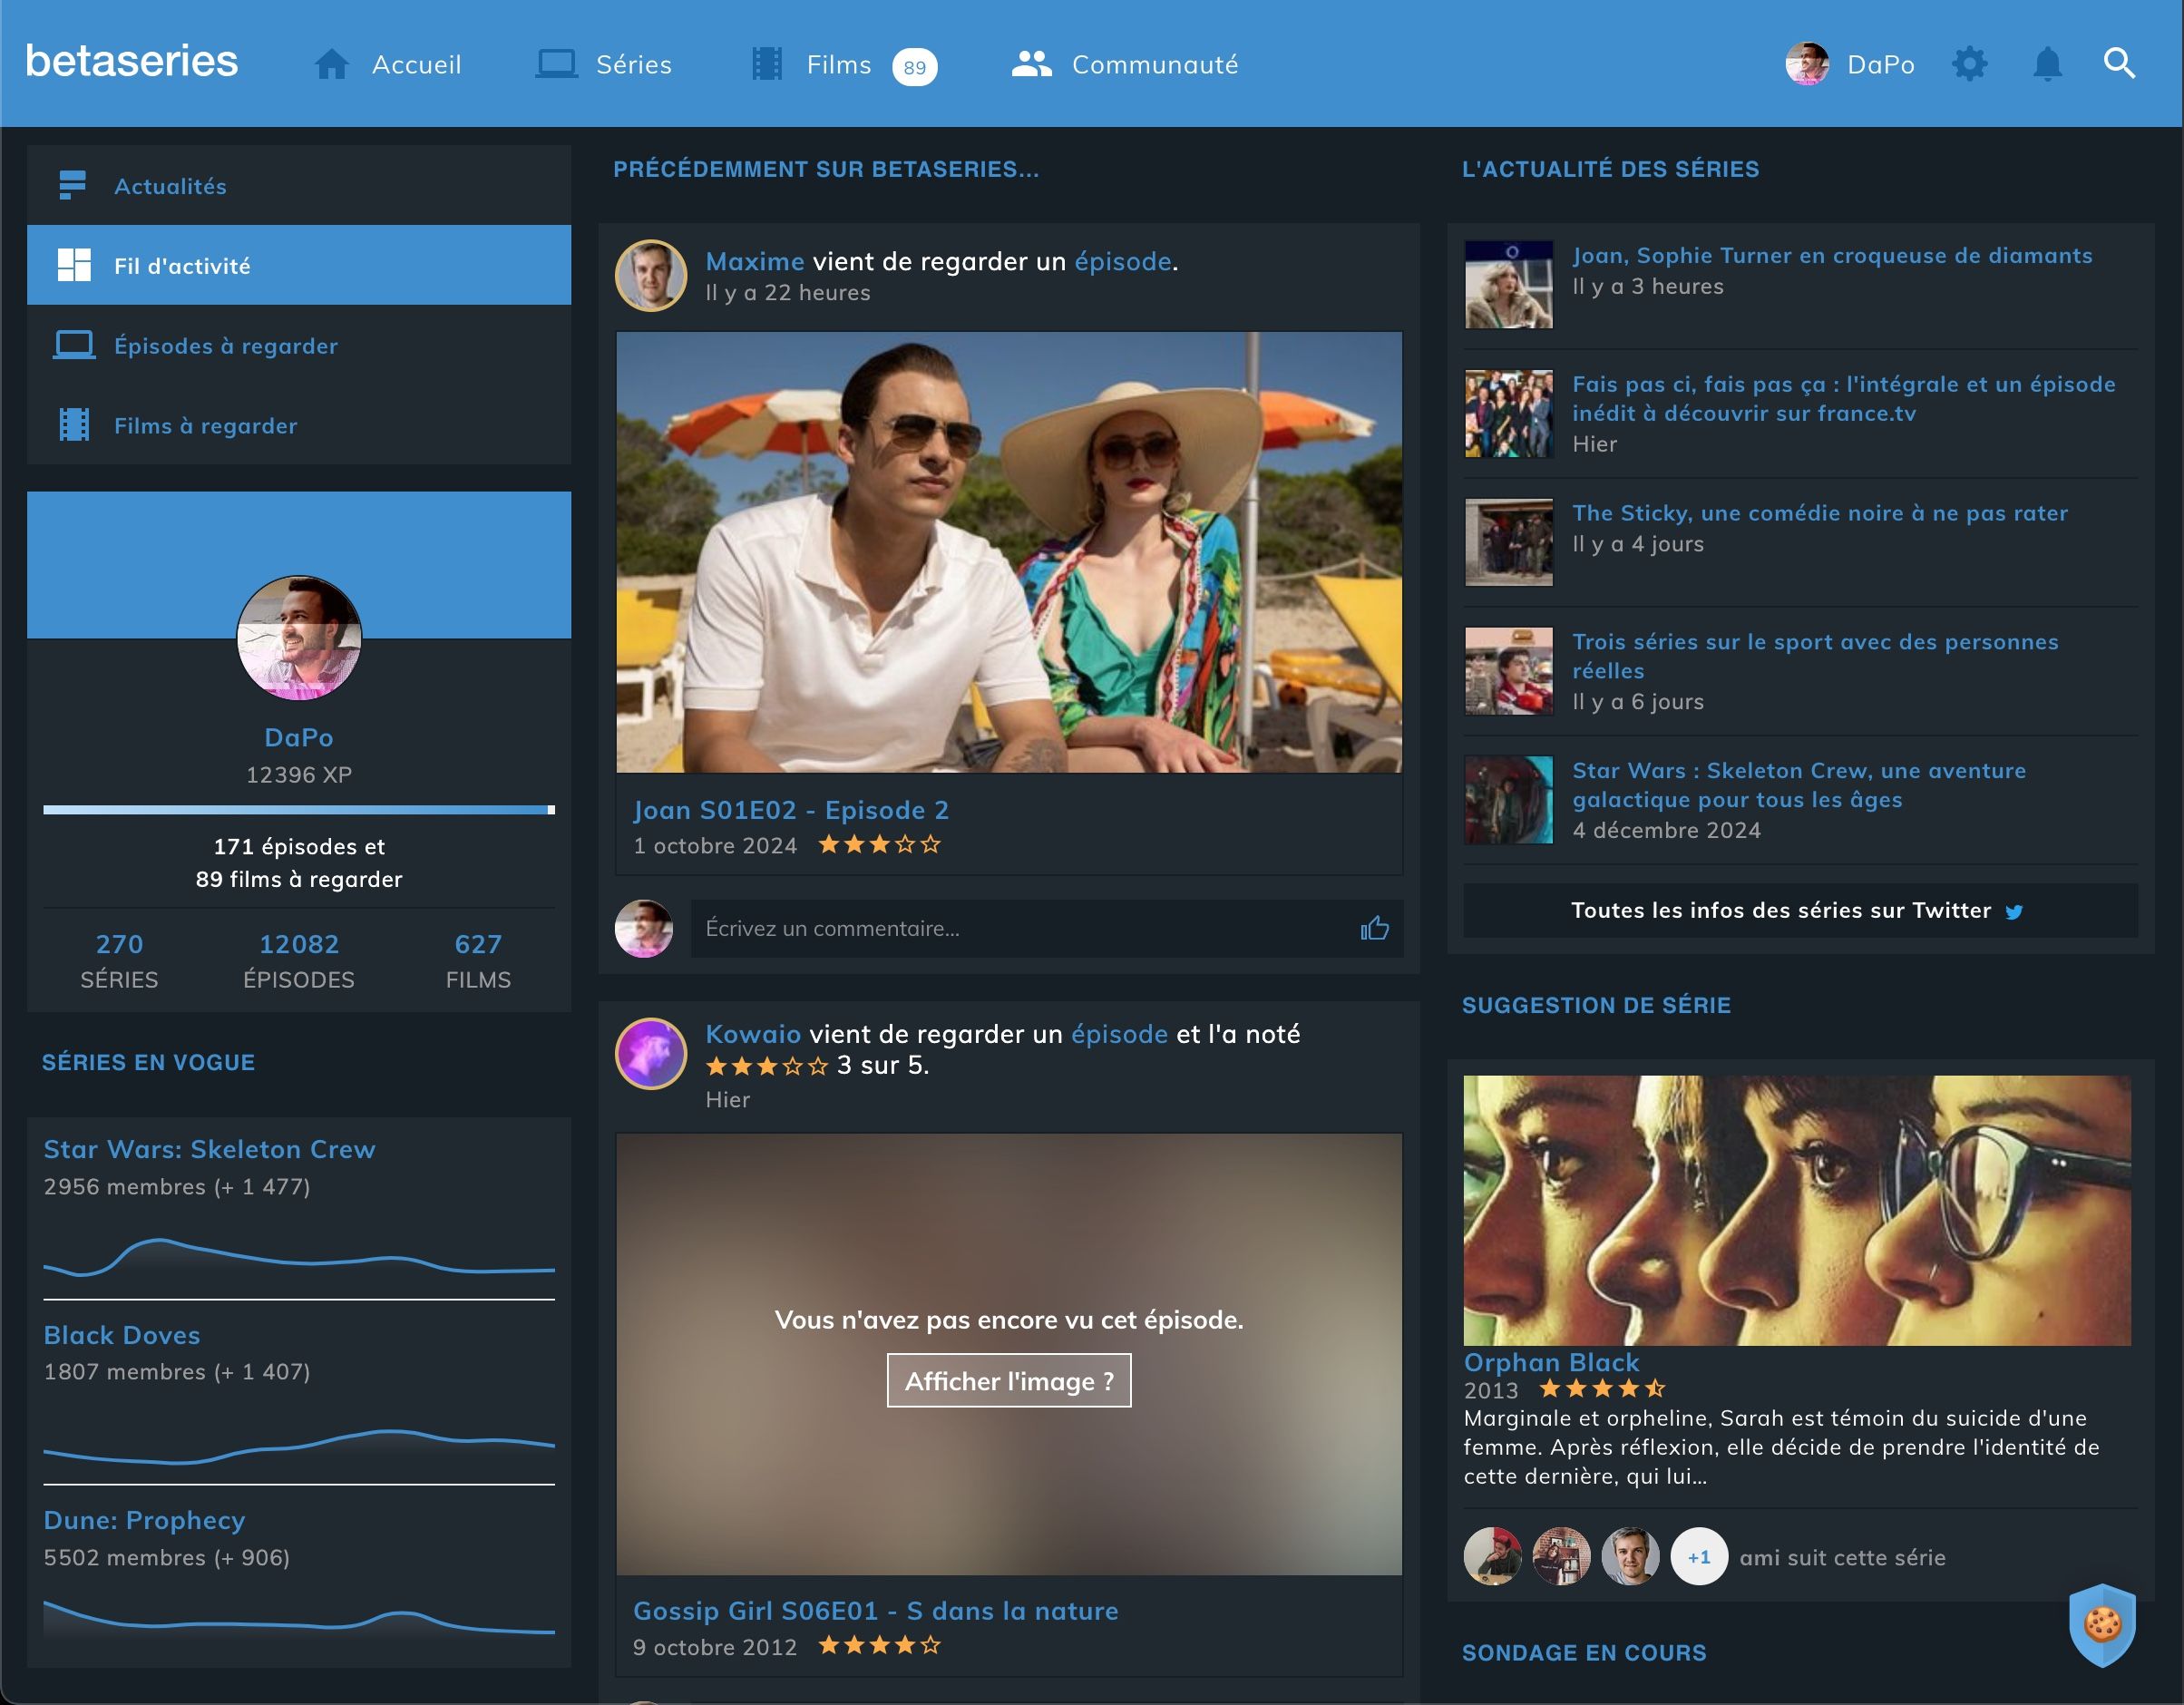This screenshot has width=2184, height=1705.
Task: Open the settings gear icon
Action: [1969, 64]
